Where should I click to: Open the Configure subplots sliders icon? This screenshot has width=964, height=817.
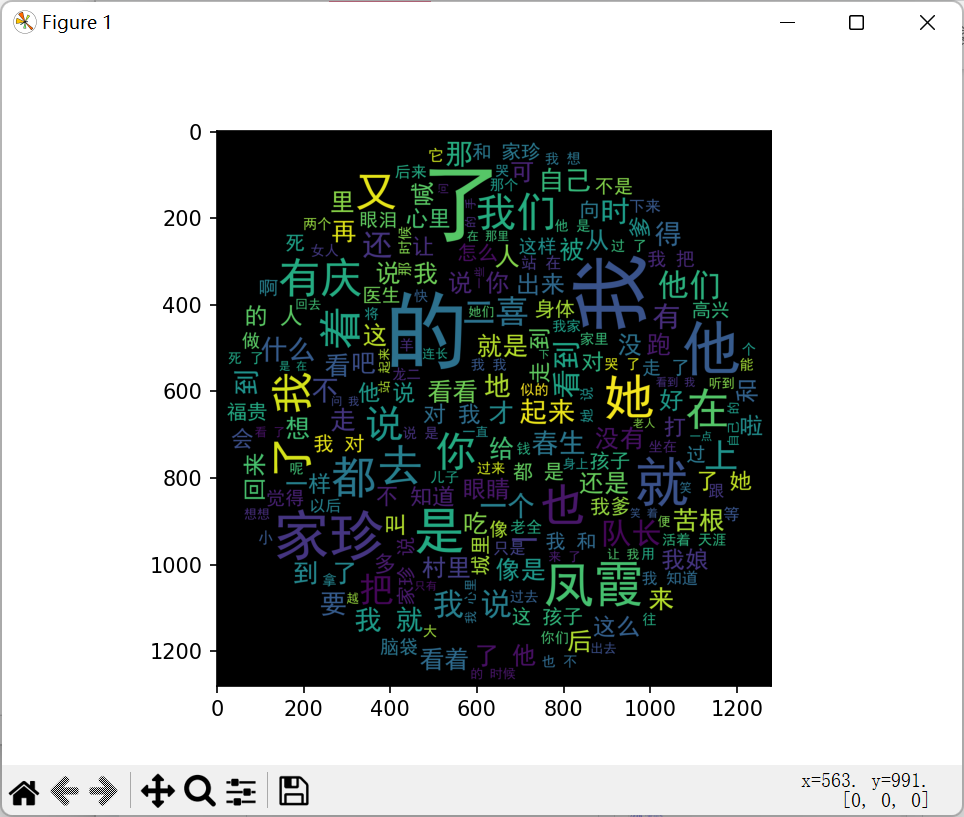pyautogui.click(x=241, y=792)
